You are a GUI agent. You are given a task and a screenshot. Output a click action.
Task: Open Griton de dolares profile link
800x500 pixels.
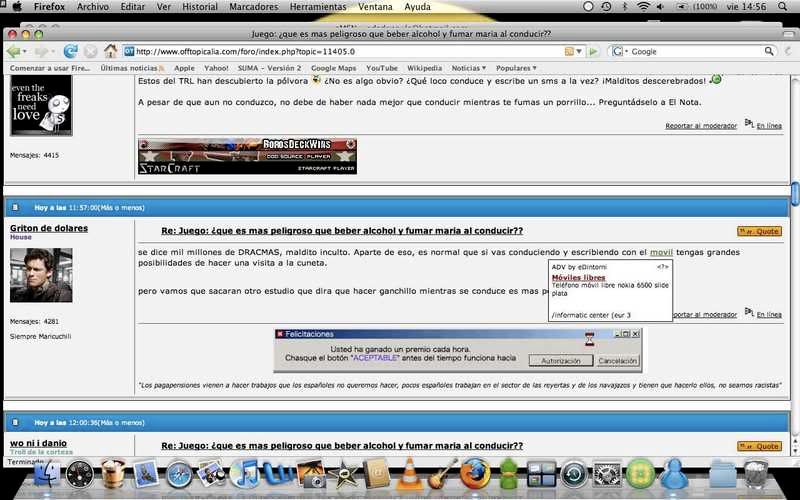pyautogui.click(x=48, y=228)
